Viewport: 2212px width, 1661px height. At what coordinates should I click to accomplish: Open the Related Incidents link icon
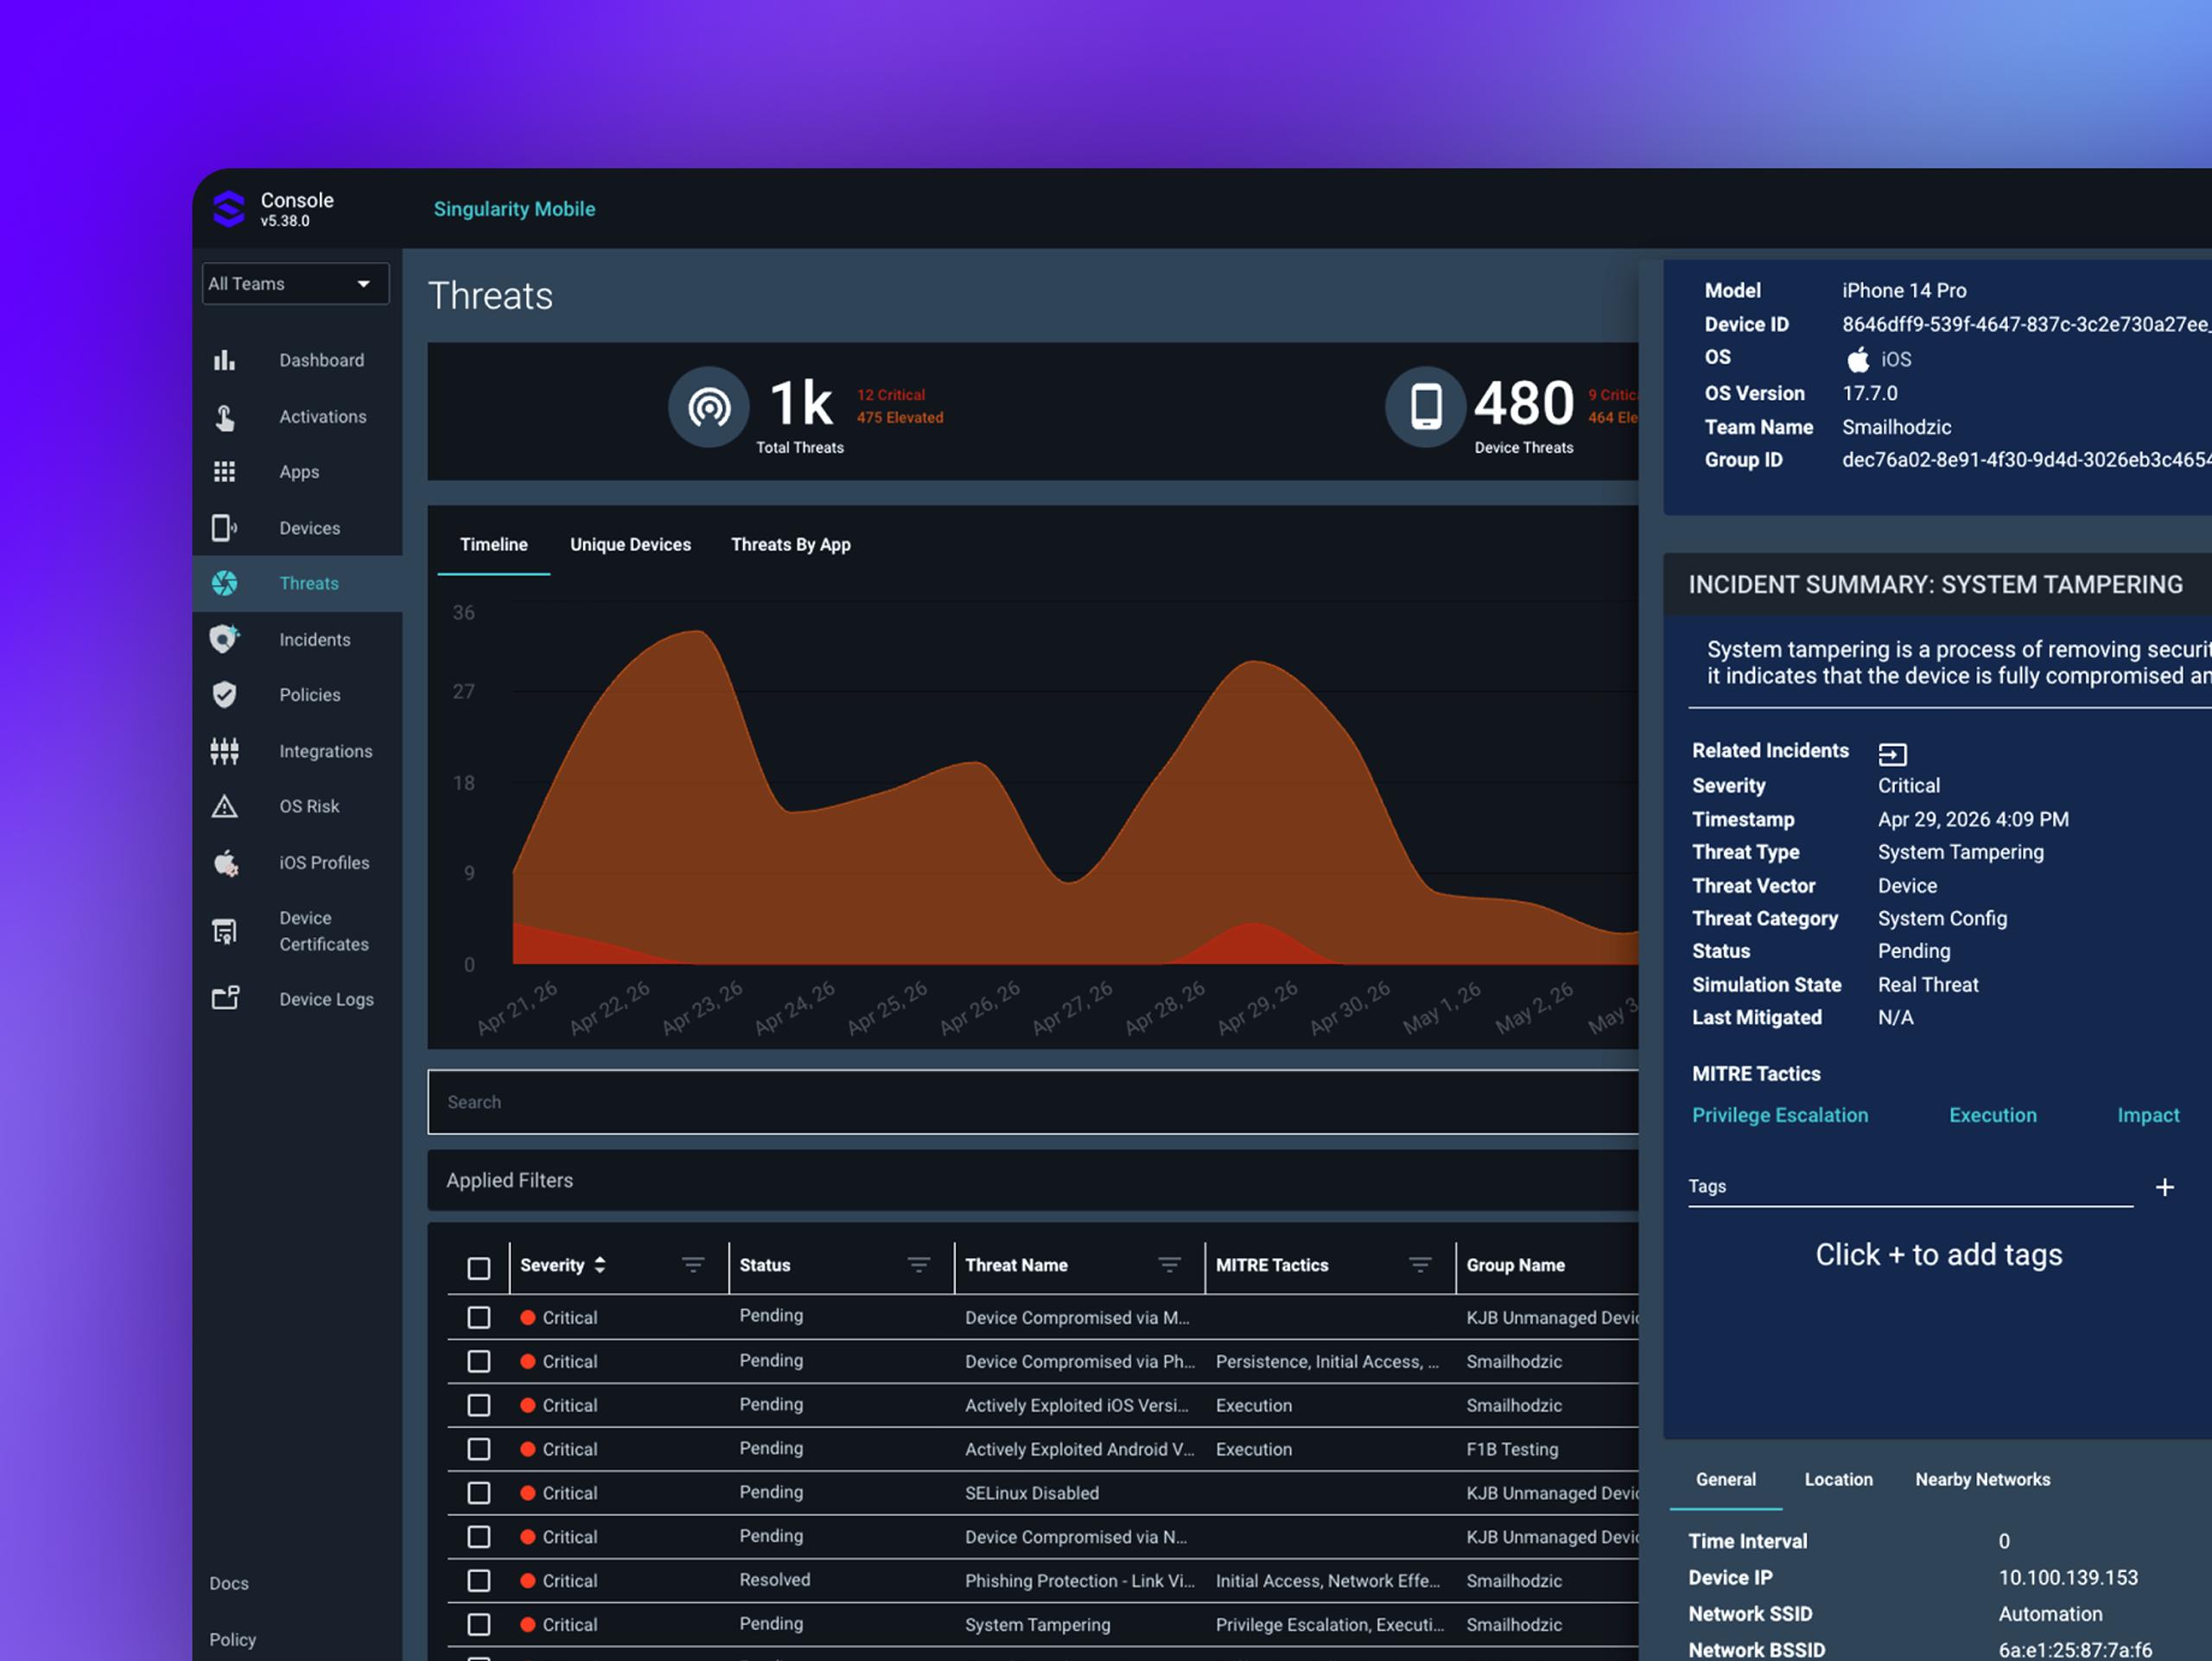point(1893,754)
